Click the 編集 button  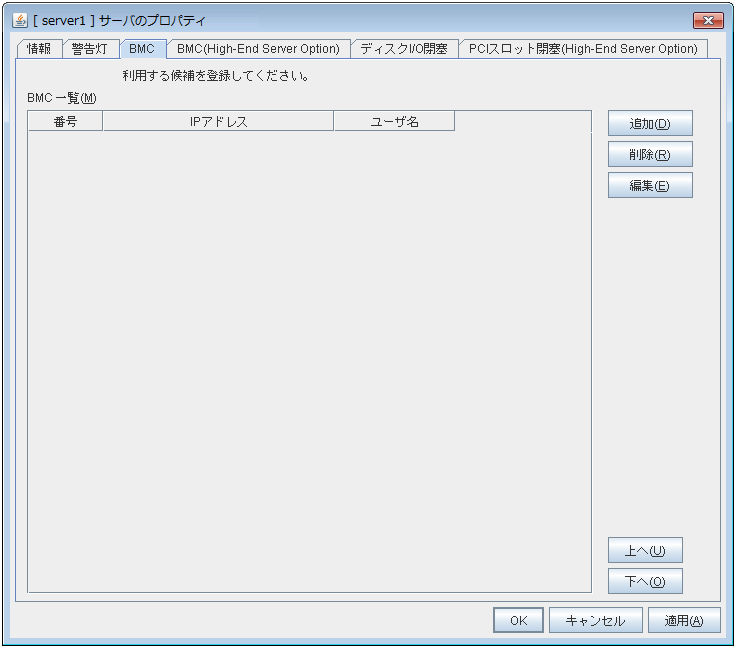coord(650,185)
